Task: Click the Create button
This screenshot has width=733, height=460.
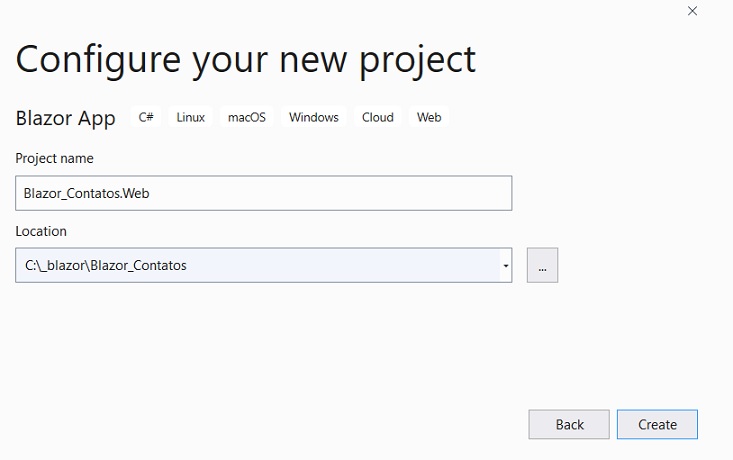Action: pos(657,424)
